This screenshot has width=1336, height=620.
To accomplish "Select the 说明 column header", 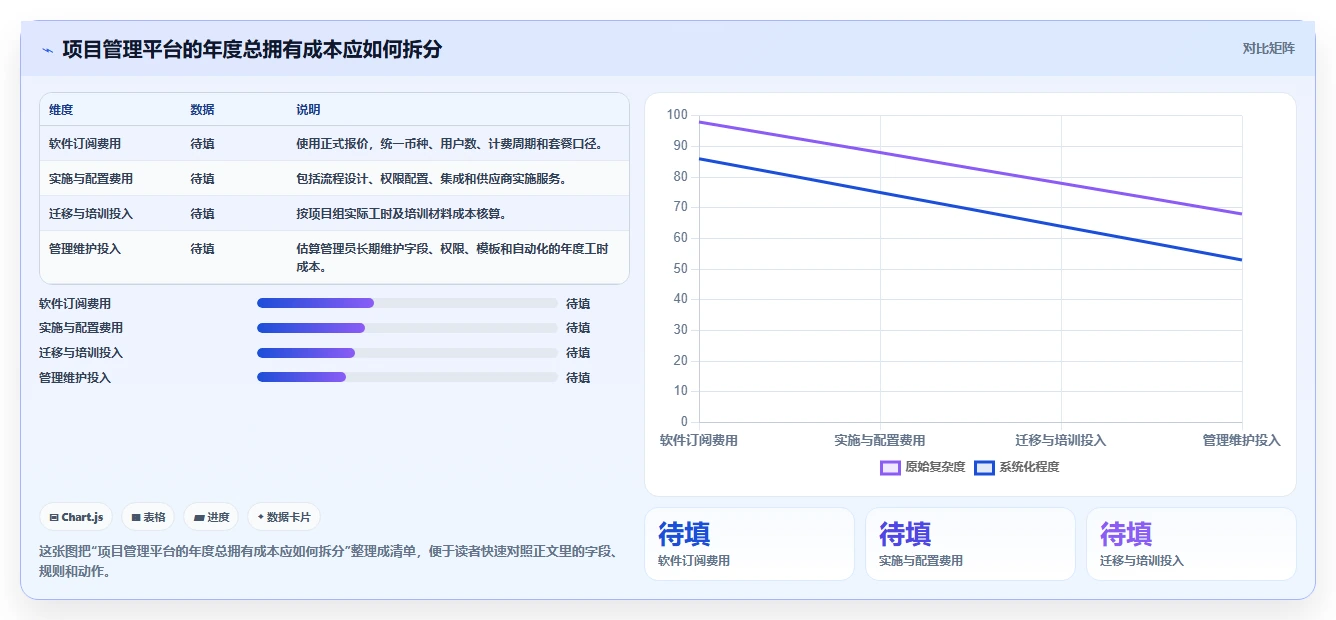I will tap(308, 110).
